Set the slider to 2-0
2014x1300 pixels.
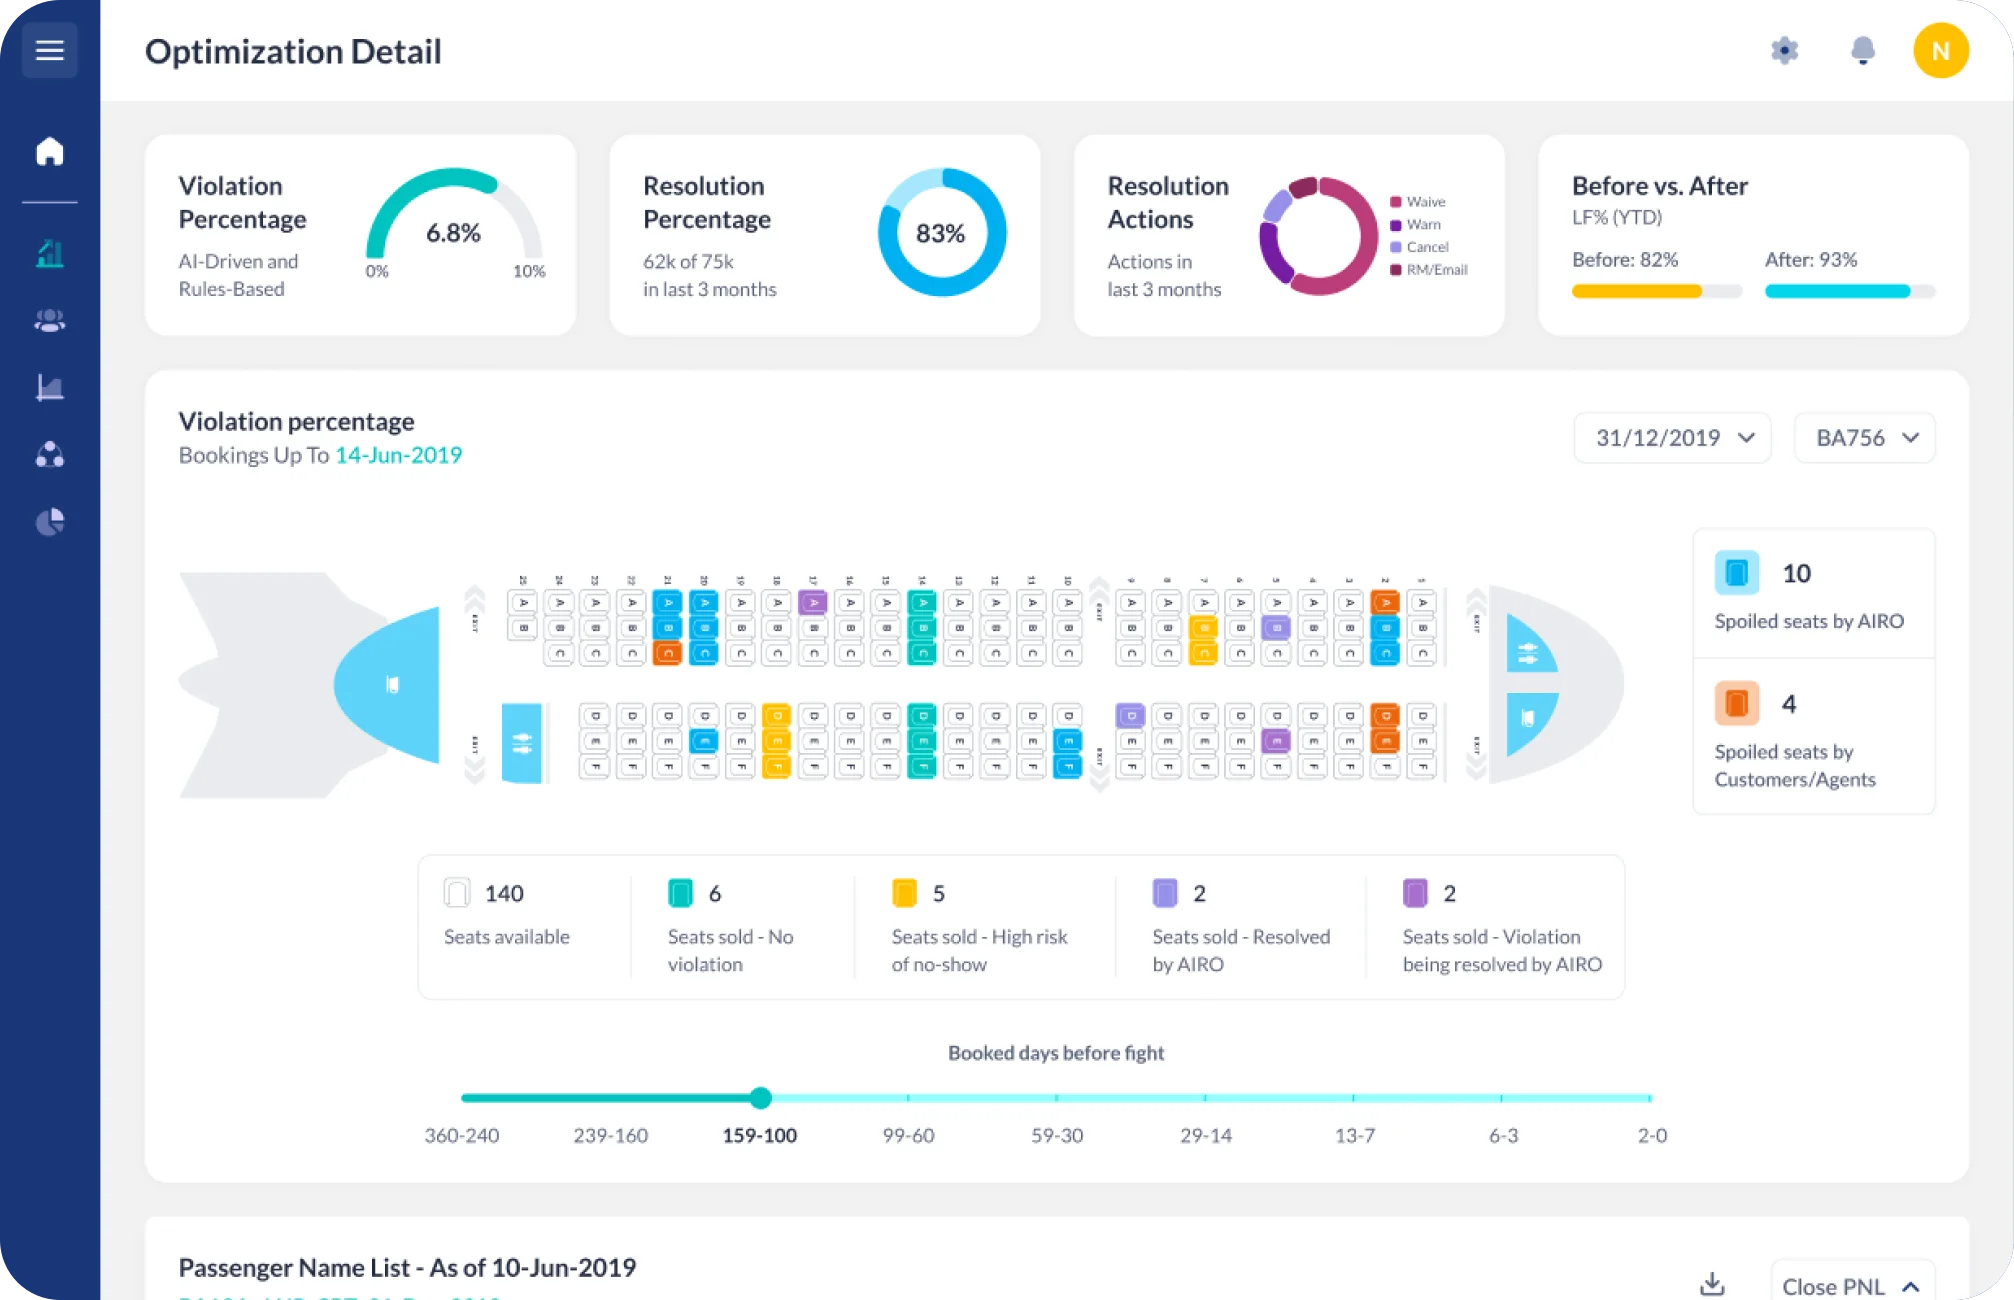pos(1652,1136)
